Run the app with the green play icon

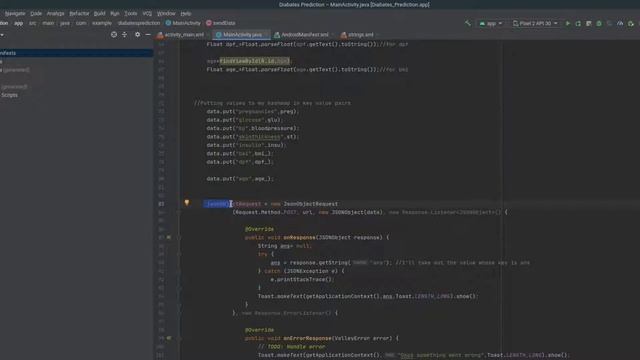coord(567,23)
